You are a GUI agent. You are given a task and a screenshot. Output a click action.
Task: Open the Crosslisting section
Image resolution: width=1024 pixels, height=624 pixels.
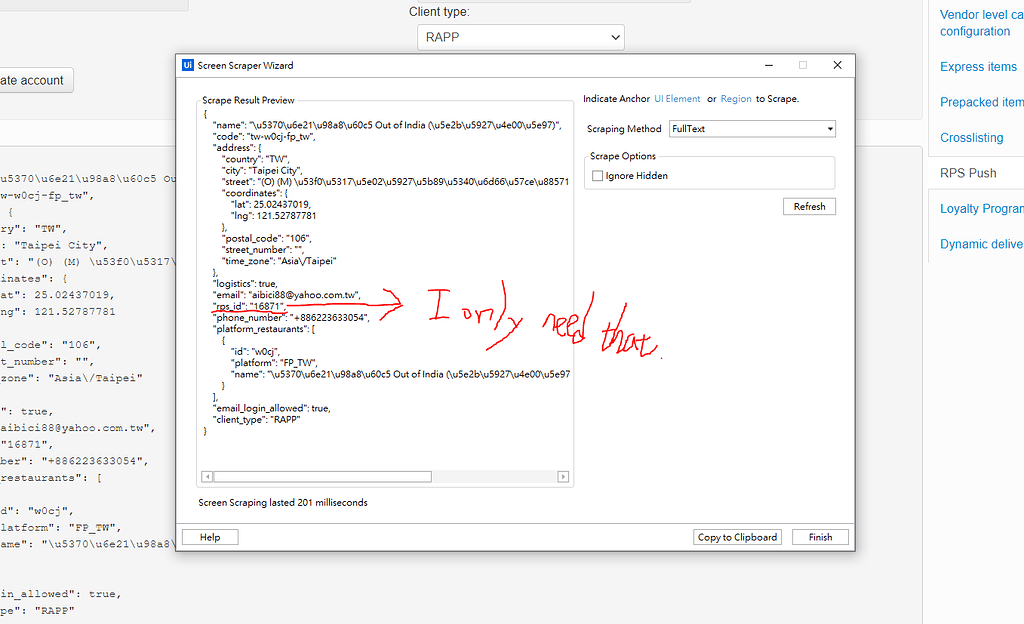click(972, 137)
